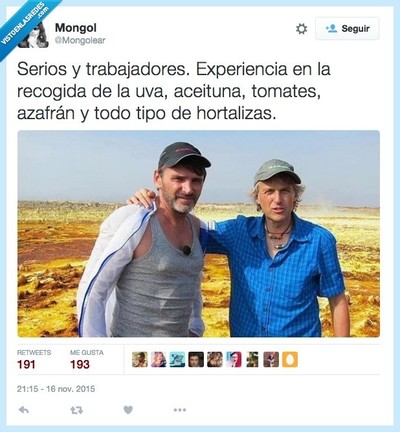
Task: Open third liker avatar with blue image
Action: (177, 360)
